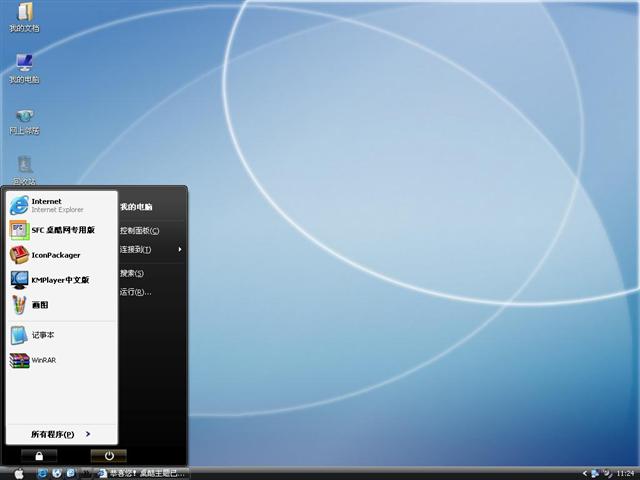Open the 我的文档 folder desktop icon
Image resolution: width=640 pixels, height=480 pixels.
[24, 17]
